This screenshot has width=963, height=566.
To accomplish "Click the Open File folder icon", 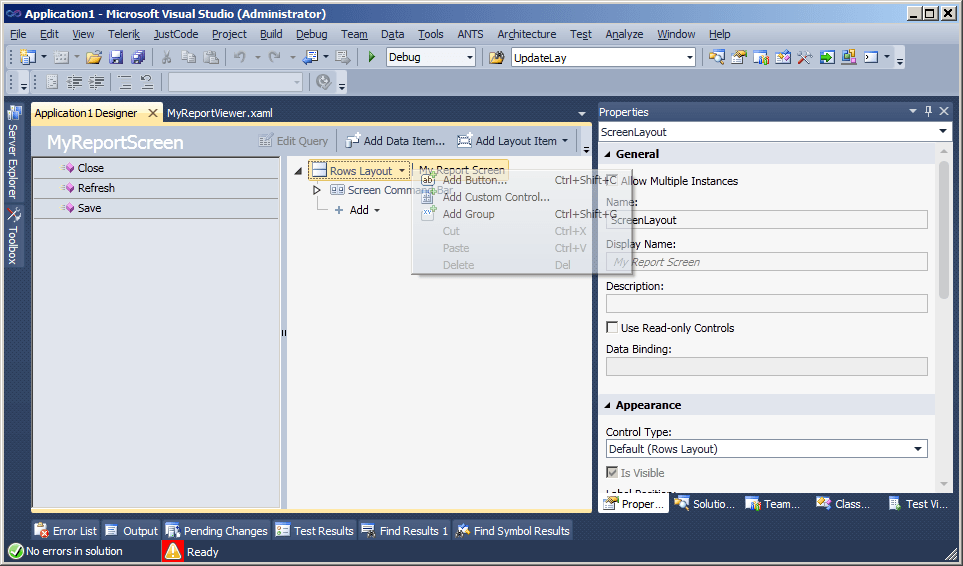I will pyautogui.click(x=94, y=58).
